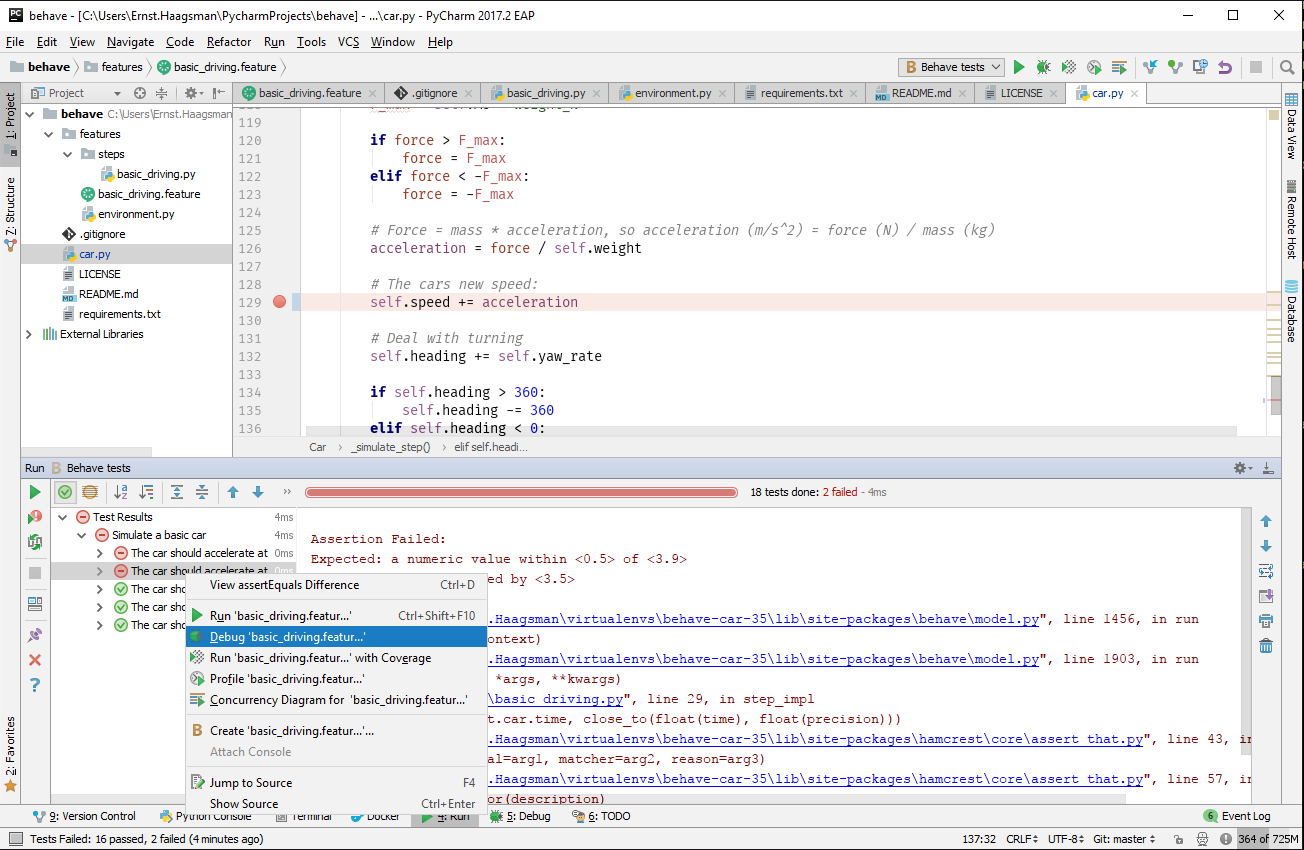Image resolution: width=1304 pixels, height=850 pixels.
Task: Clear console with trash can icon
Action: (x=1266, y=646)
